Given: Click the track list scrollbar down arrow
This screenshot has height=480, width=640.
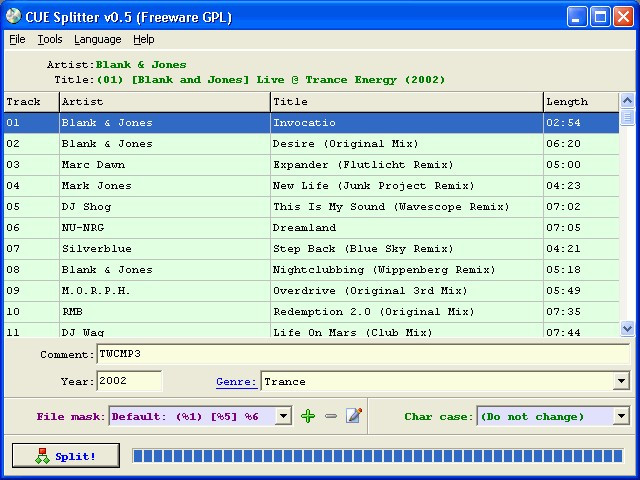Looking at the screenshot, I should pyautogui.click(x=627, y=328).
